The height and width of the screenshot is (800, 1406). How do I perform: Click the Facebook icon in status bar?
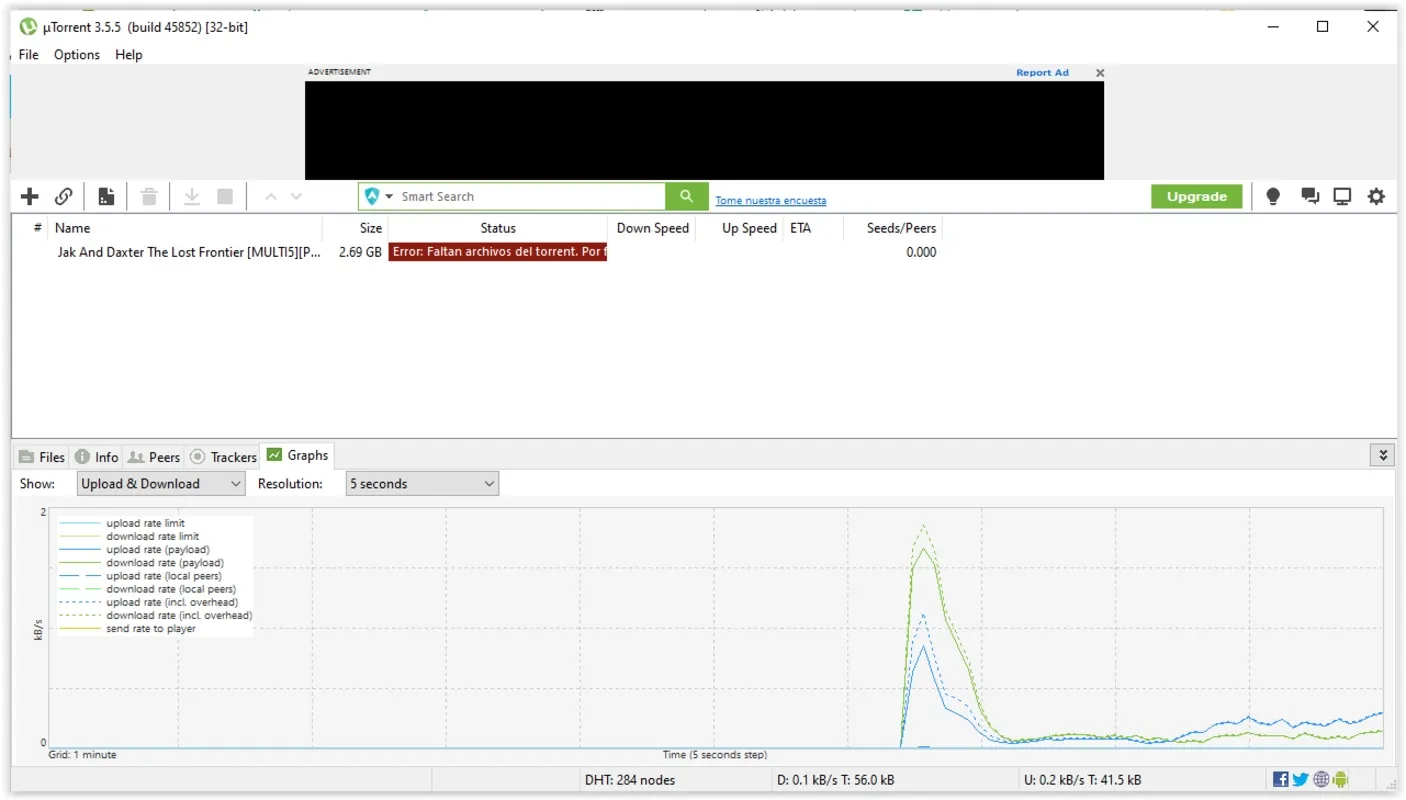click(1281, 780)
